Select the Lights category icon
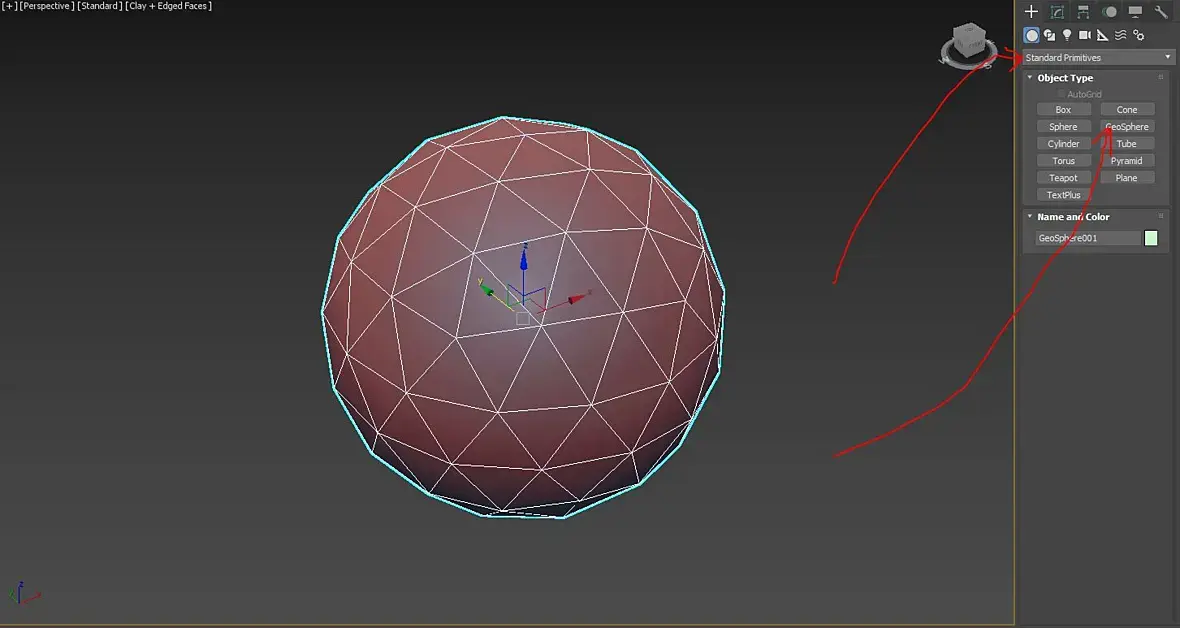The image size is (1180, 628). point(1066,35)
